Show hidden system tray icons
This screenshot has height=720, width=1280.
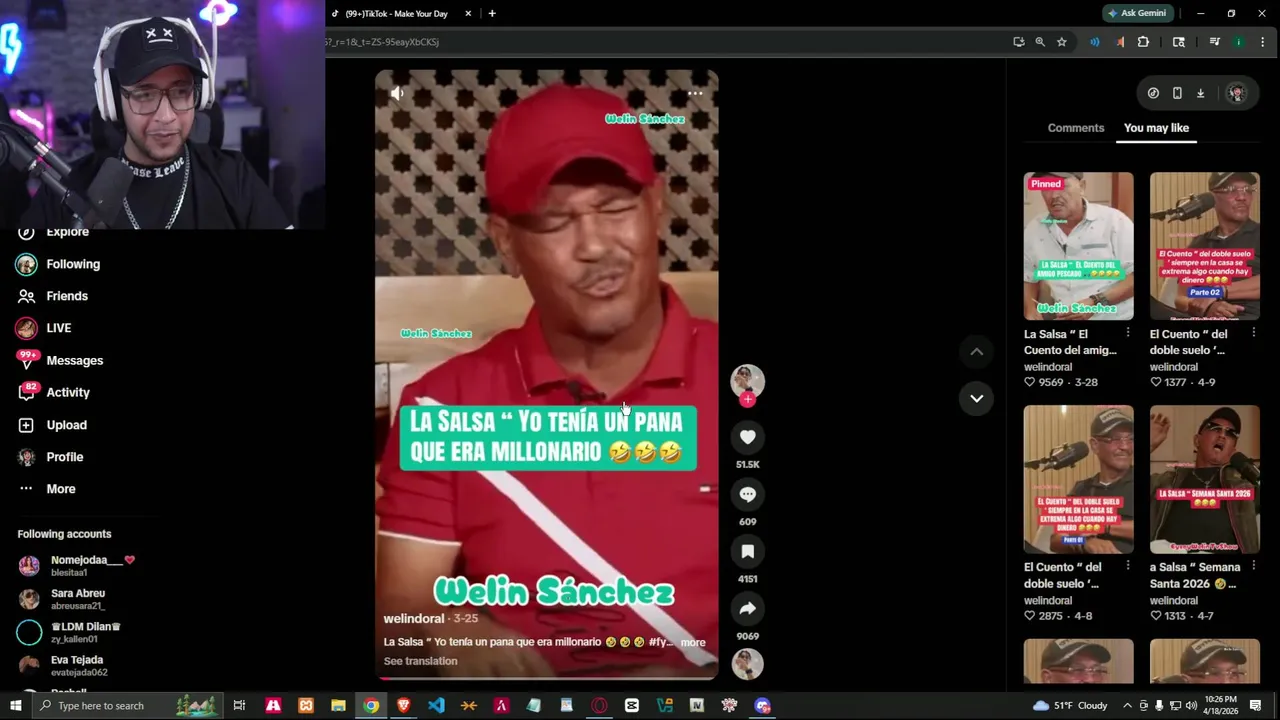click(x=1127, y=706)
